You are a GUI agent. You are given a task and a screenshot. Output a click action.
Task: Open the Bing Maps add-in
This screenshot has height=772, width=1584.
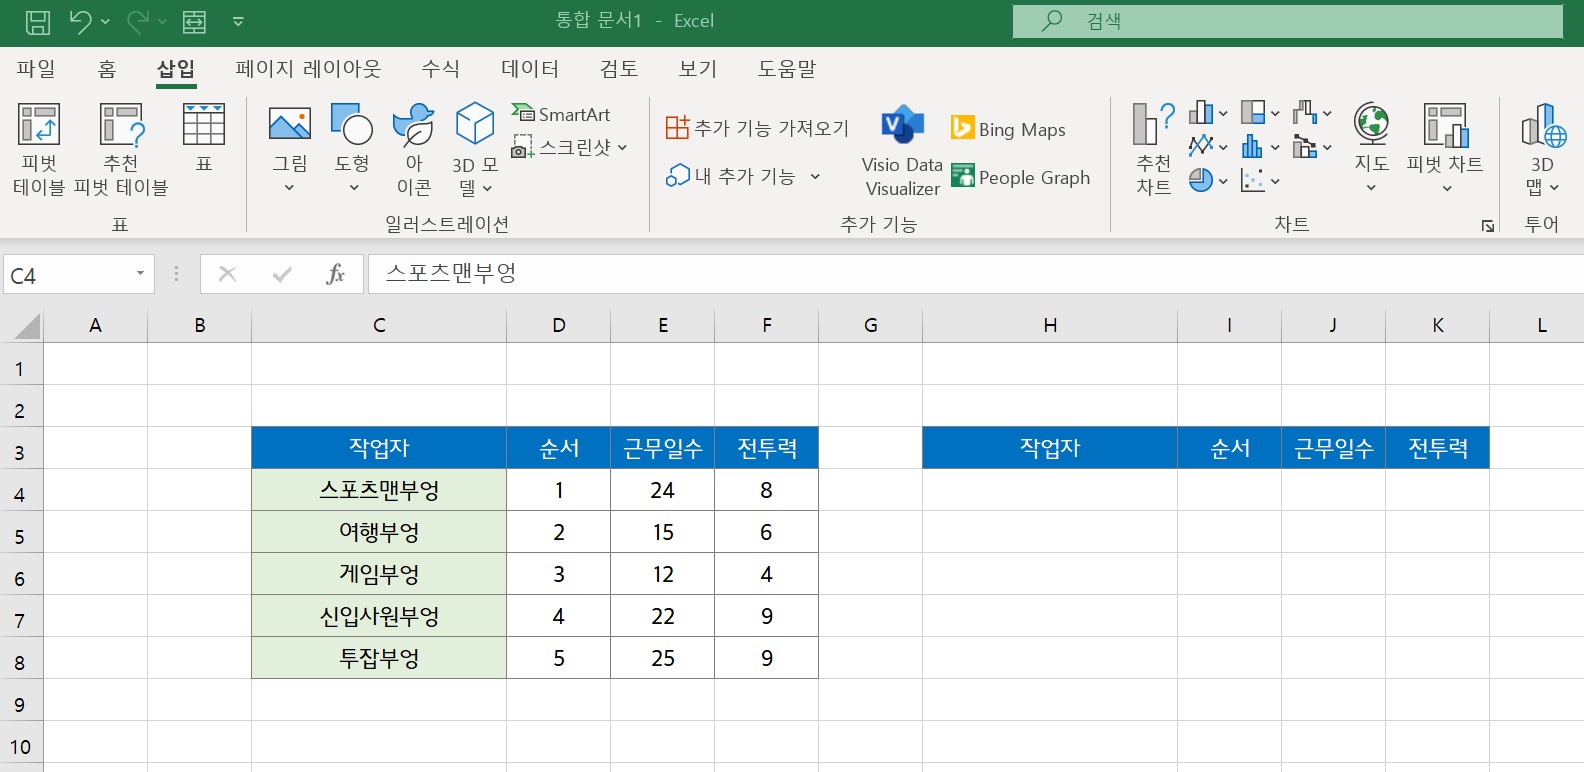pyautogui.click(x=1008, y=129)
